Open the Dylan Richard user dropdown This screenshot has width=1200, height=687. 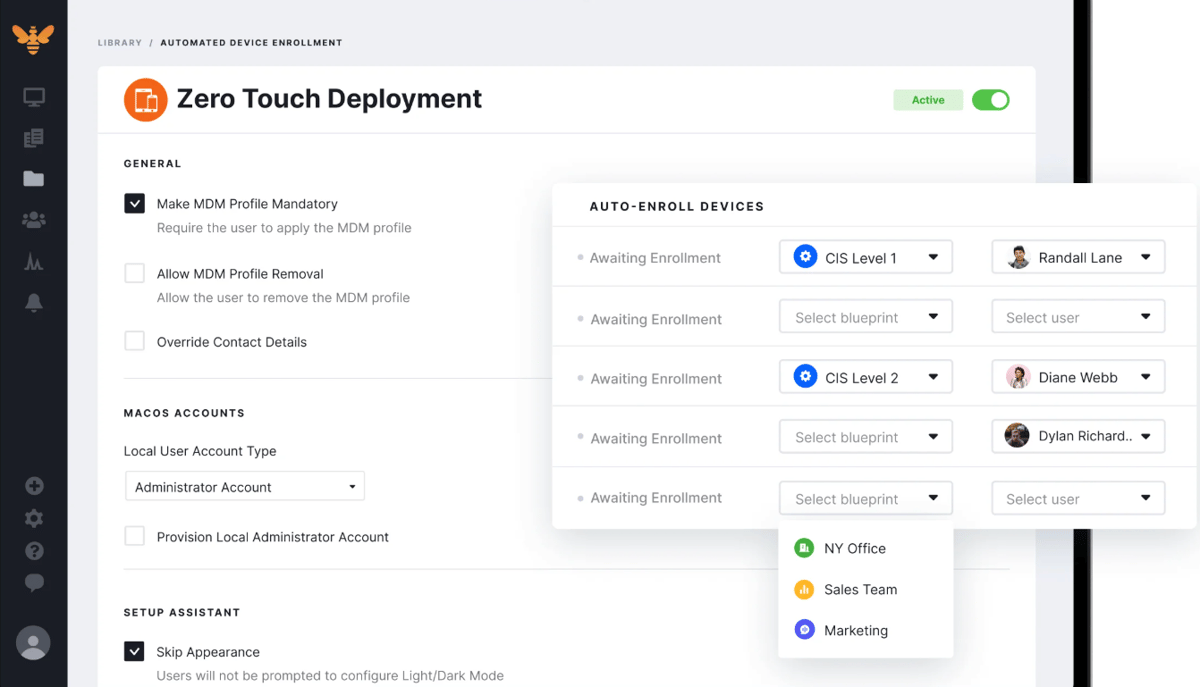(1078, 436)
